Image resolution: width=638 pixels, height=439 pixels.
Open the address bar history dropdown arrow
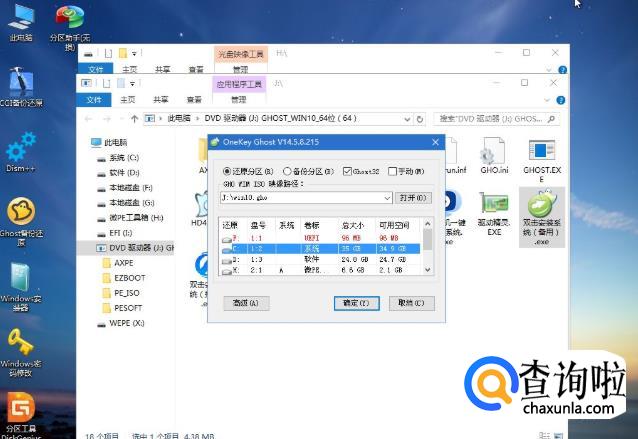pos(407,119)
